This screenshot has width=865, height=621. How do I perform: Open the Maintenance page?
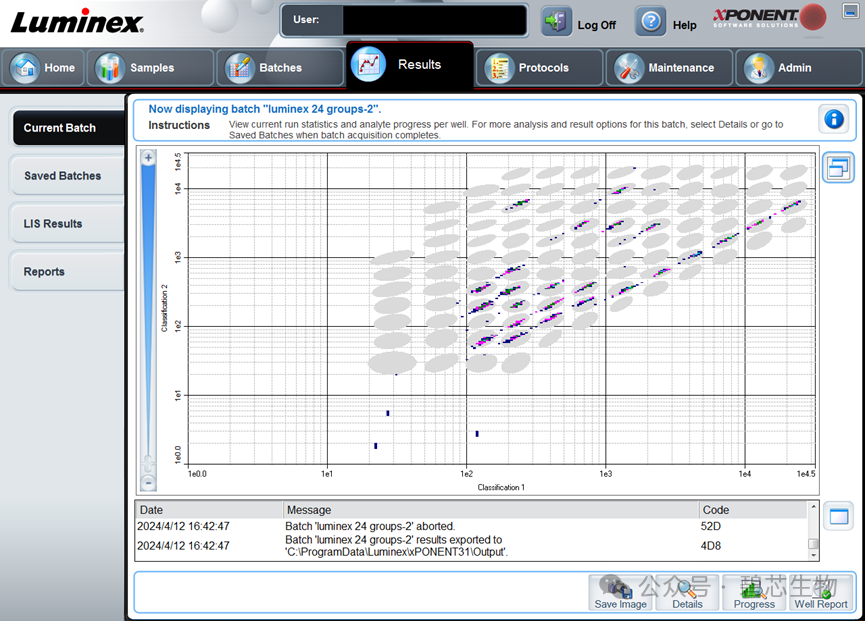(669, 68)
